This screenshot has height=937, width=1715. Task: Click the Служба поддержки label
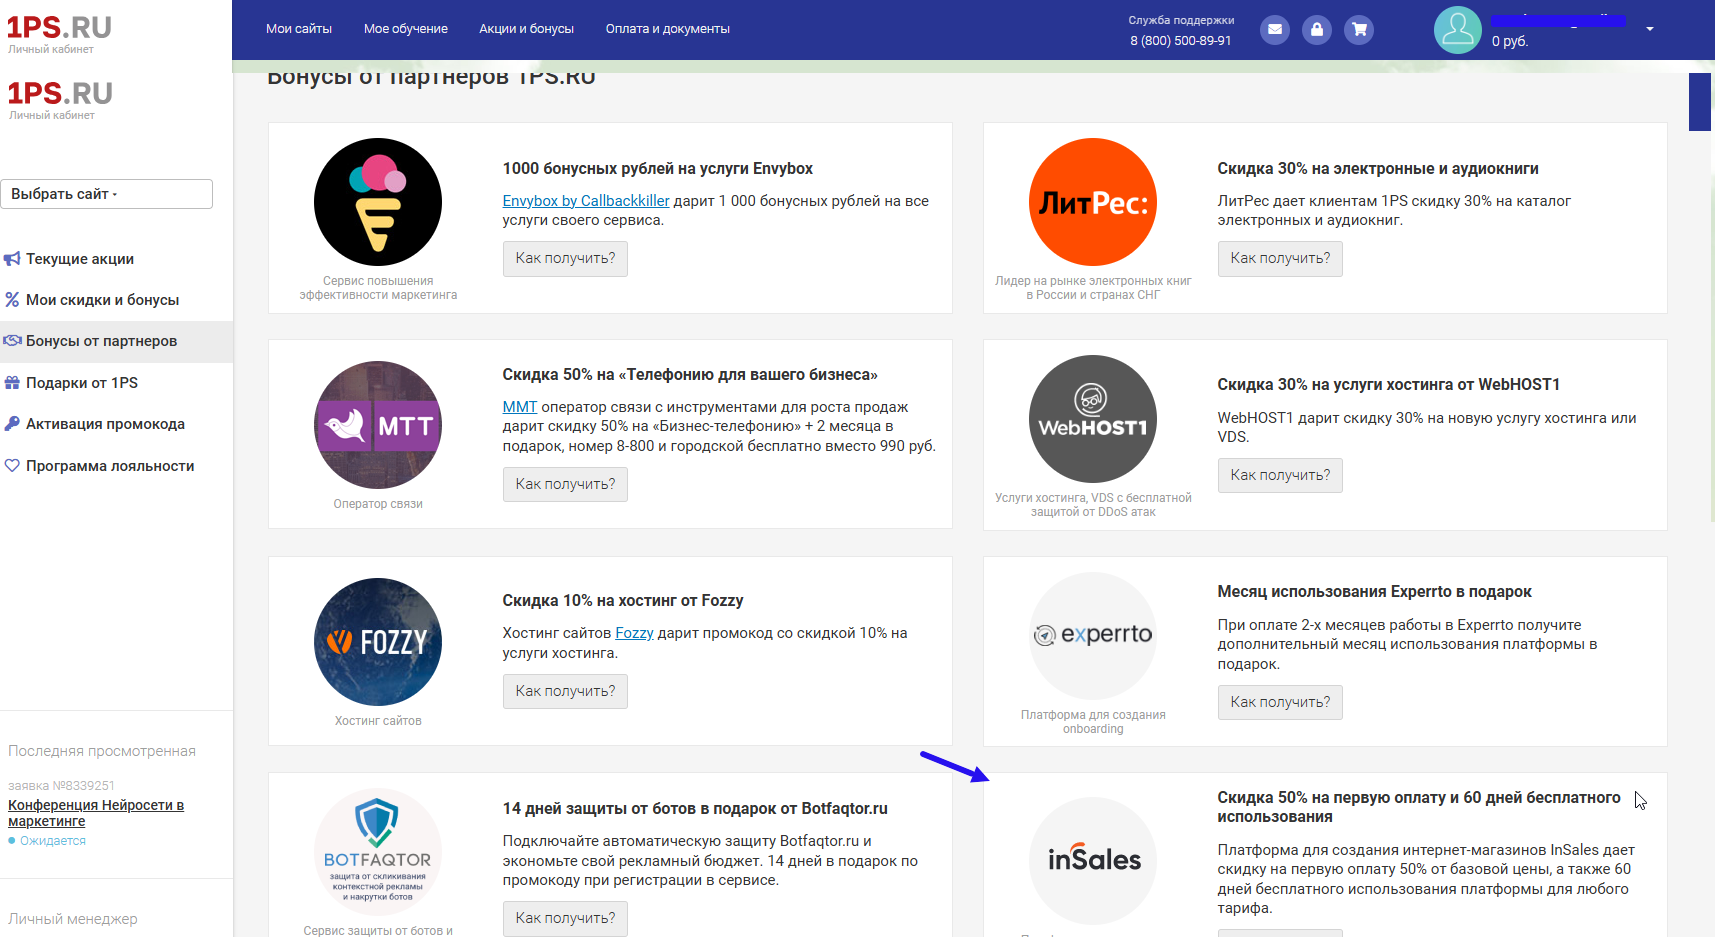(x=1181, y=20)
